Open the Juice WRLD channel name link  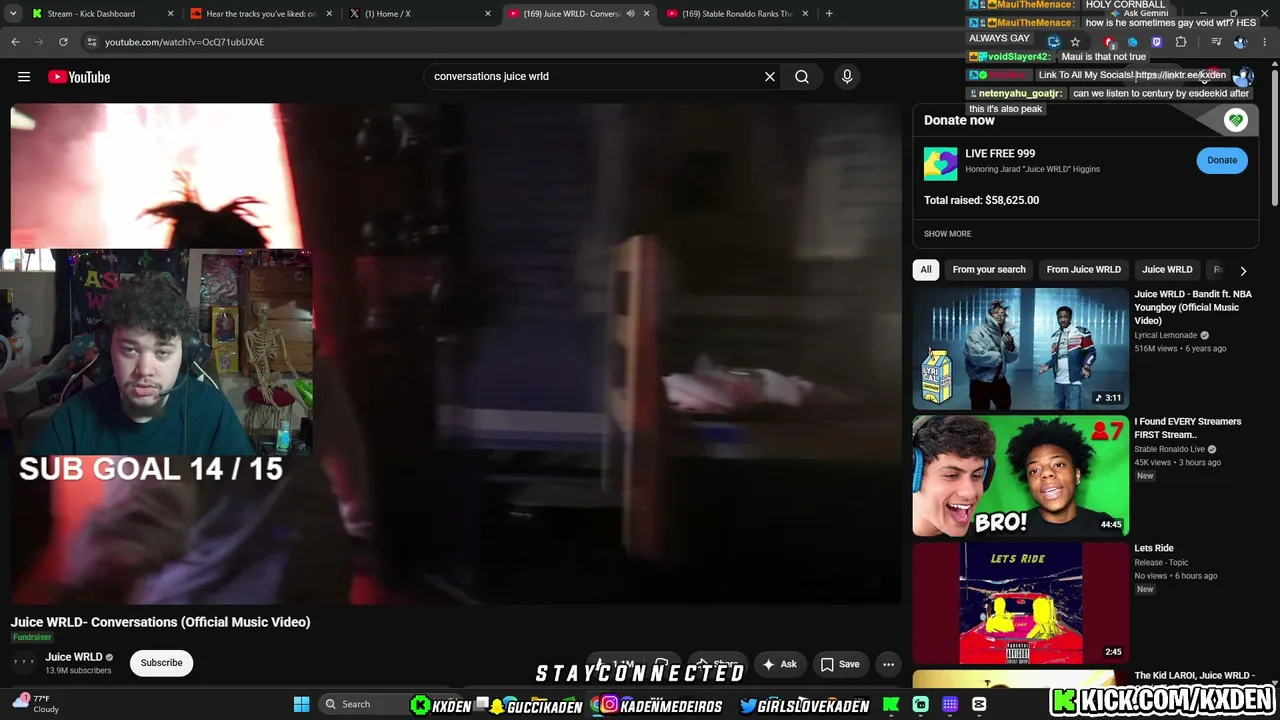[x=74, y=657]
